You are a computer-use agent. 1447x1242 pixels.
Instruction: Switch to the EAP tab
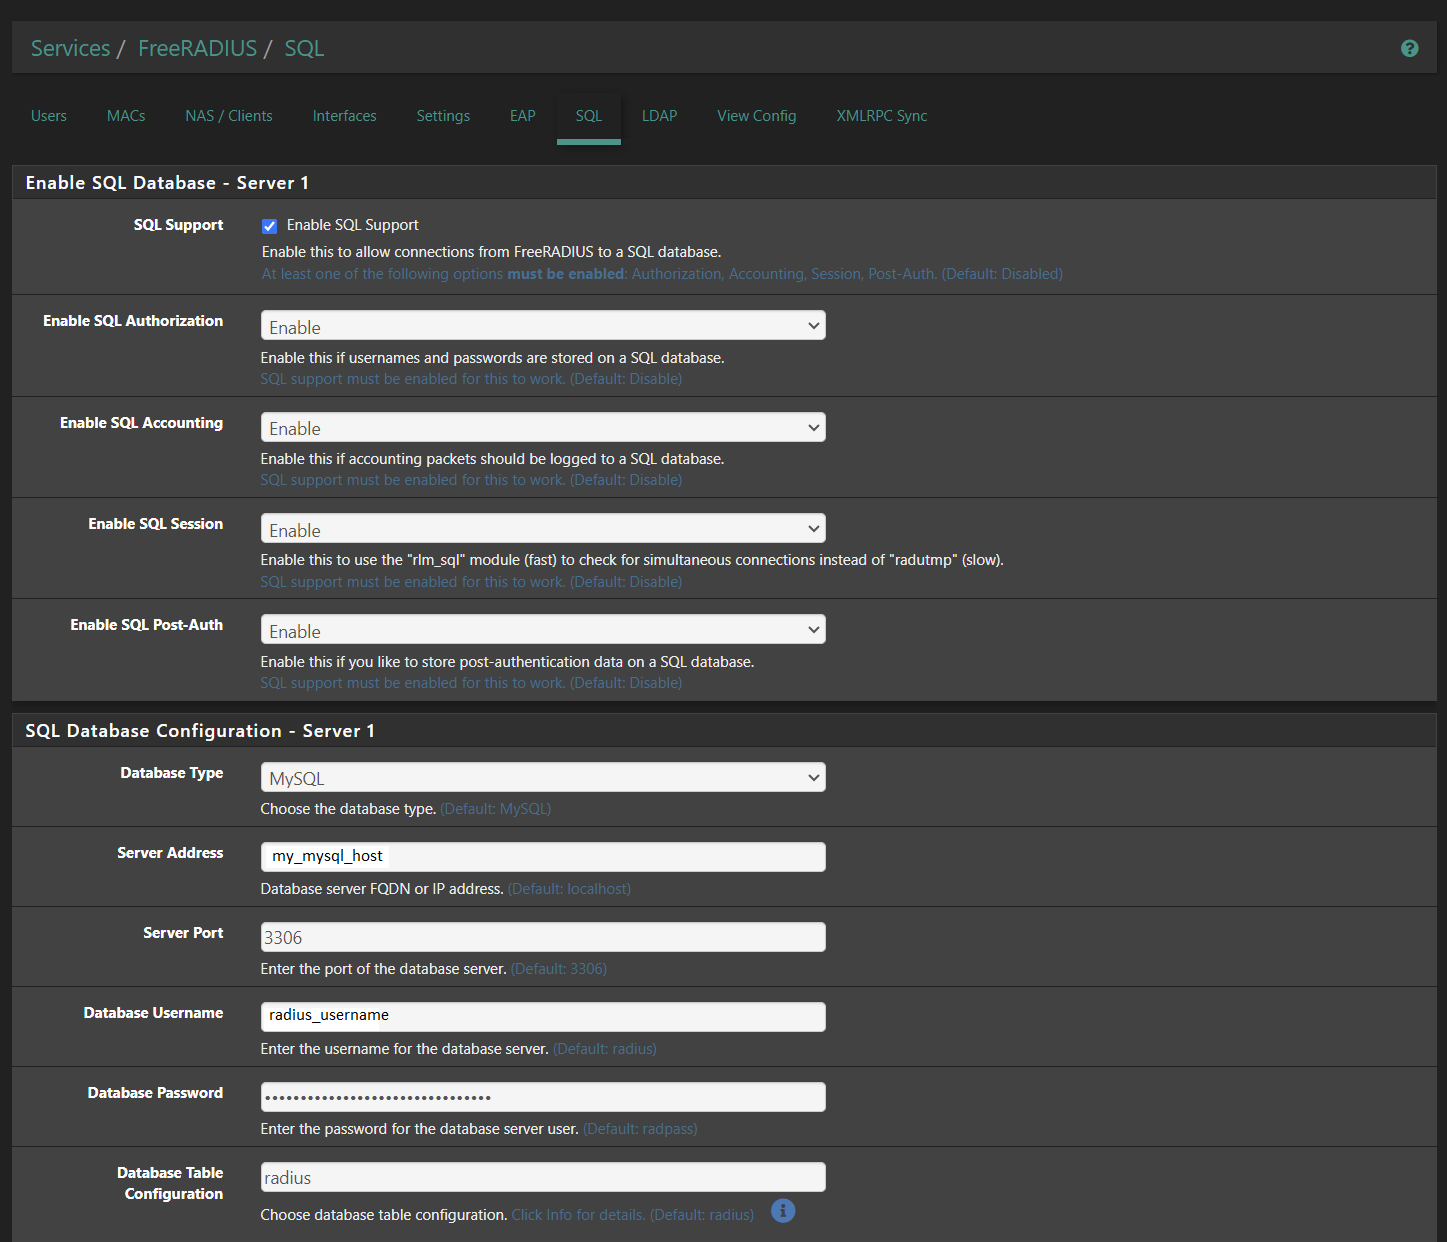pyautogui.click(x=523, y=116)
